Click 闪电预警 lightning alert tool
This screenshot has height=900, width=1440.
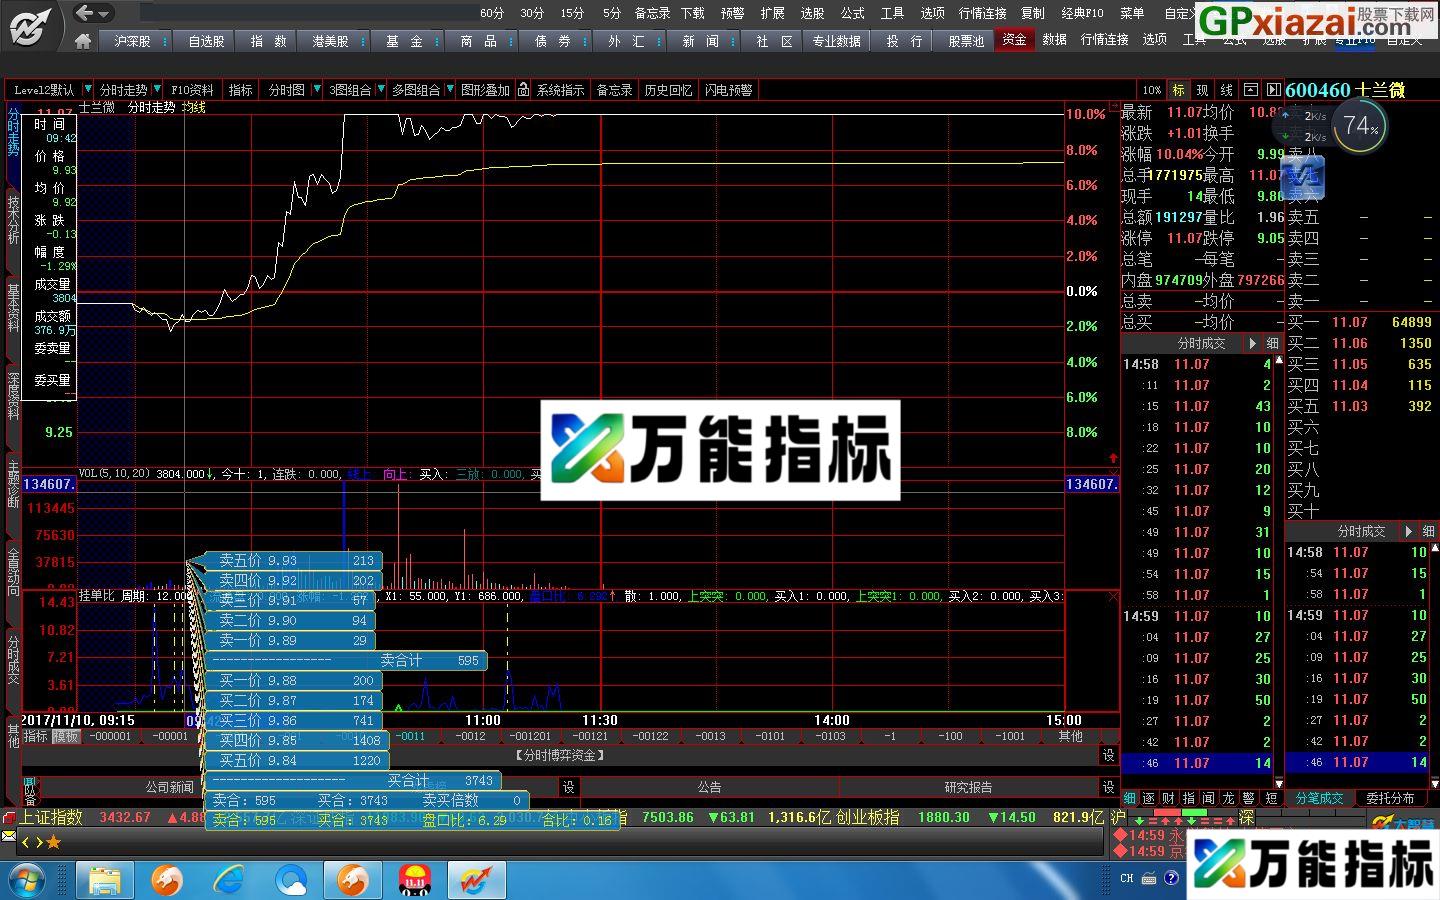pyautogui.click(x=729, y=89)
